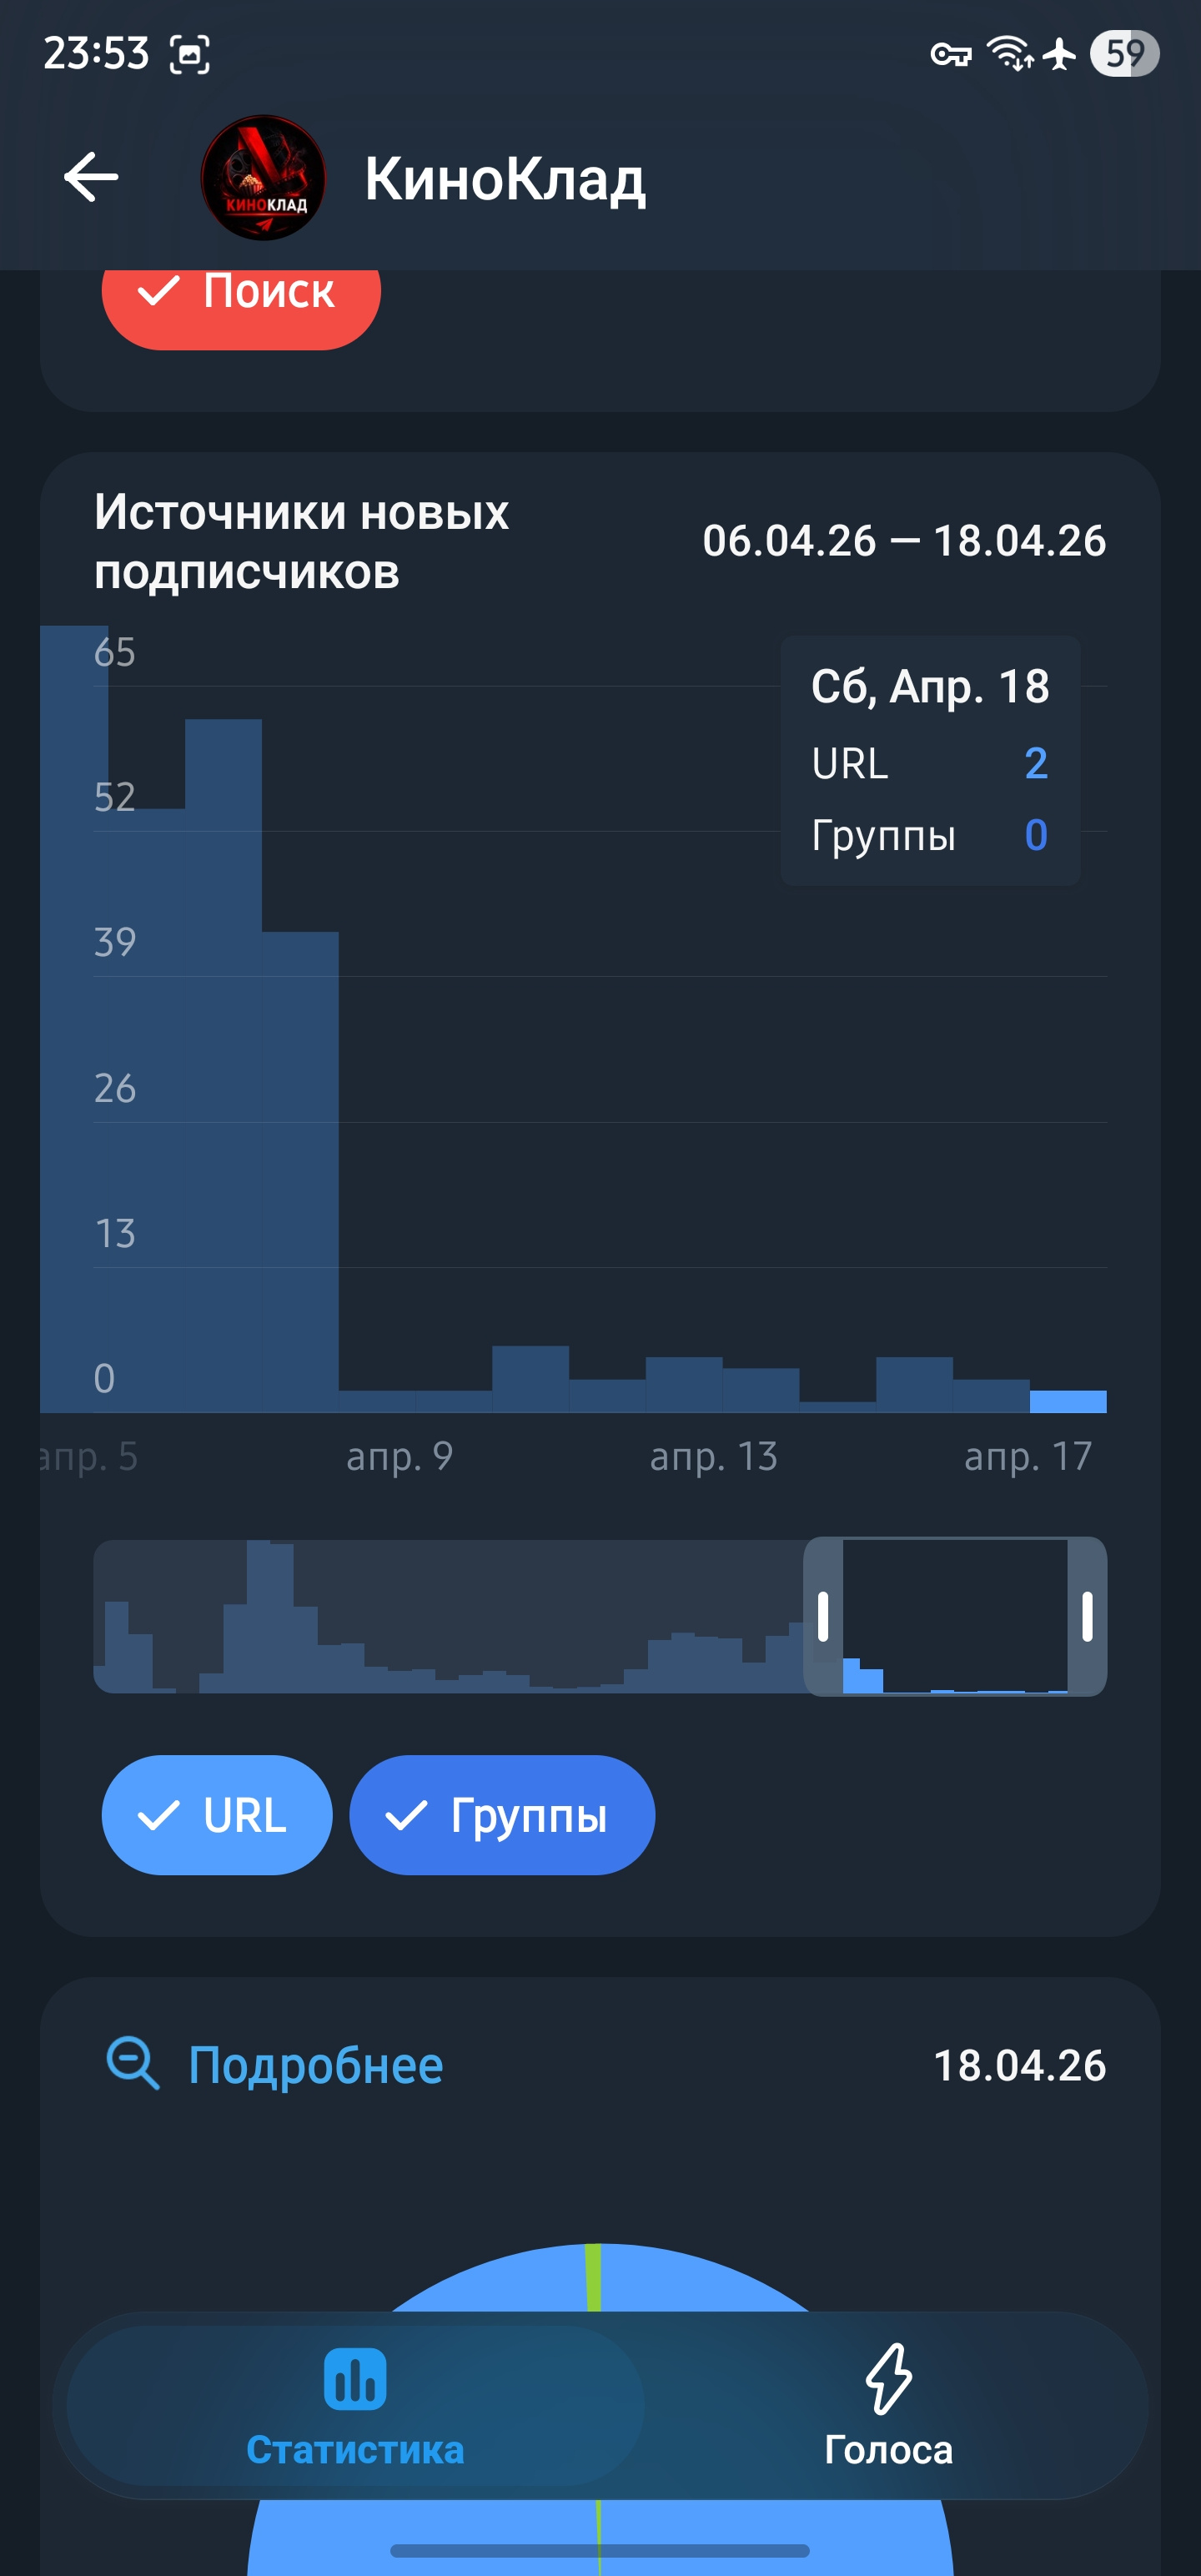
Task: Tap the bar chart Статистика icon
Action: click(355, 2379)
